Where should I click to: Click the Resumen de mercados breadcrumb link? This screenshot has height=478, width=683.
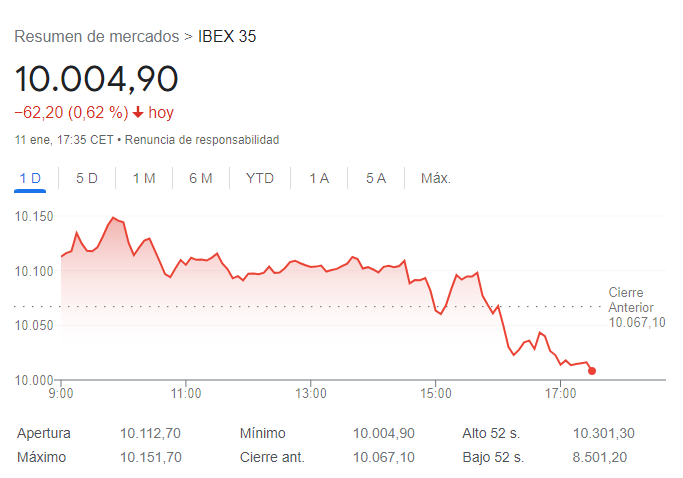(x=96, y=37)
